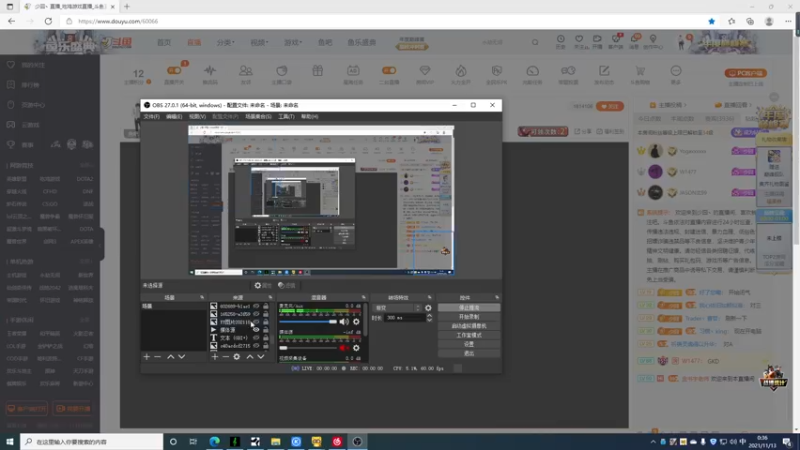Open the Edit menu in OBS
The height and width of the screenshot is (450, 800).
174,116
